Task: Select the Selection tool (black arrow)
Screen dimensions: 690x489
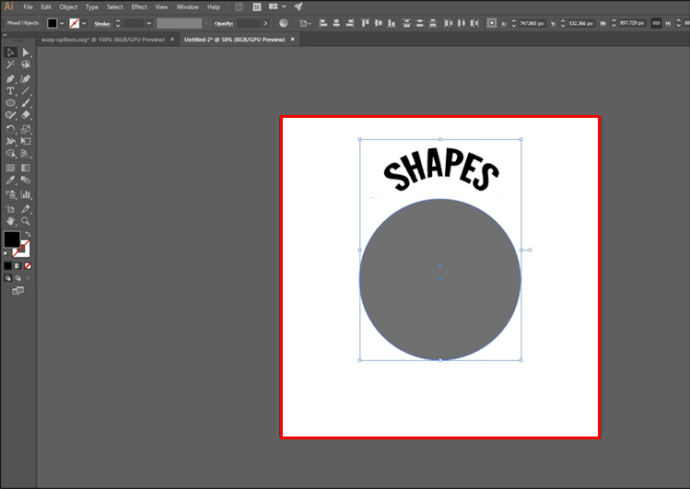Action: click(x=10, y=52)
